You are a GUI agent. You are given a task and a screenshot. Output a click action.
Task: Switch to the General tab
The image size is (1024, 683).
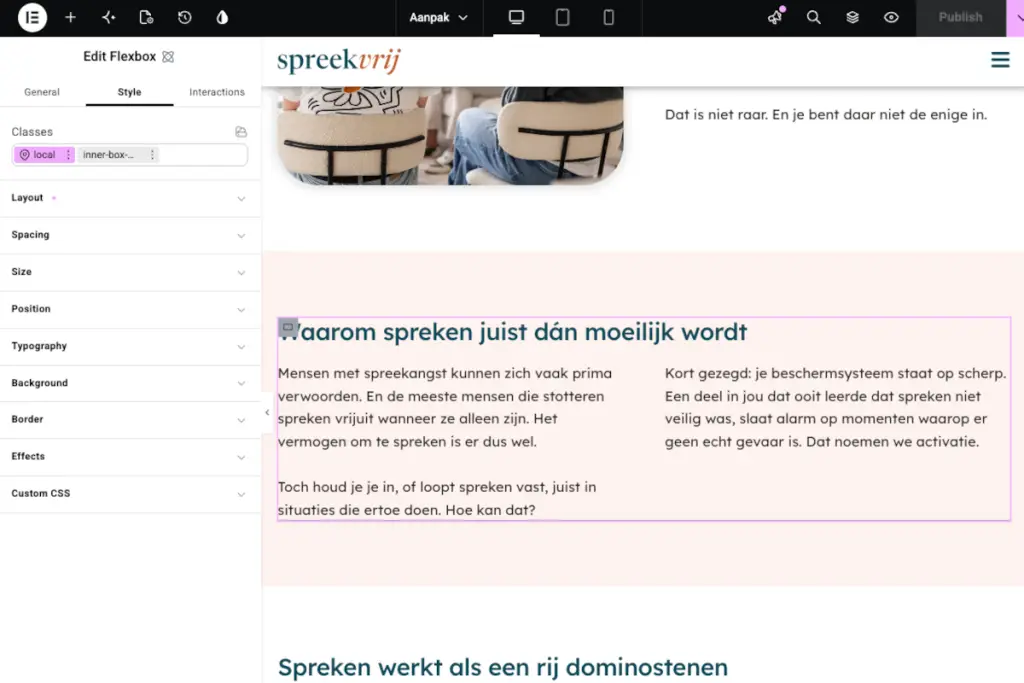(42, 92)
